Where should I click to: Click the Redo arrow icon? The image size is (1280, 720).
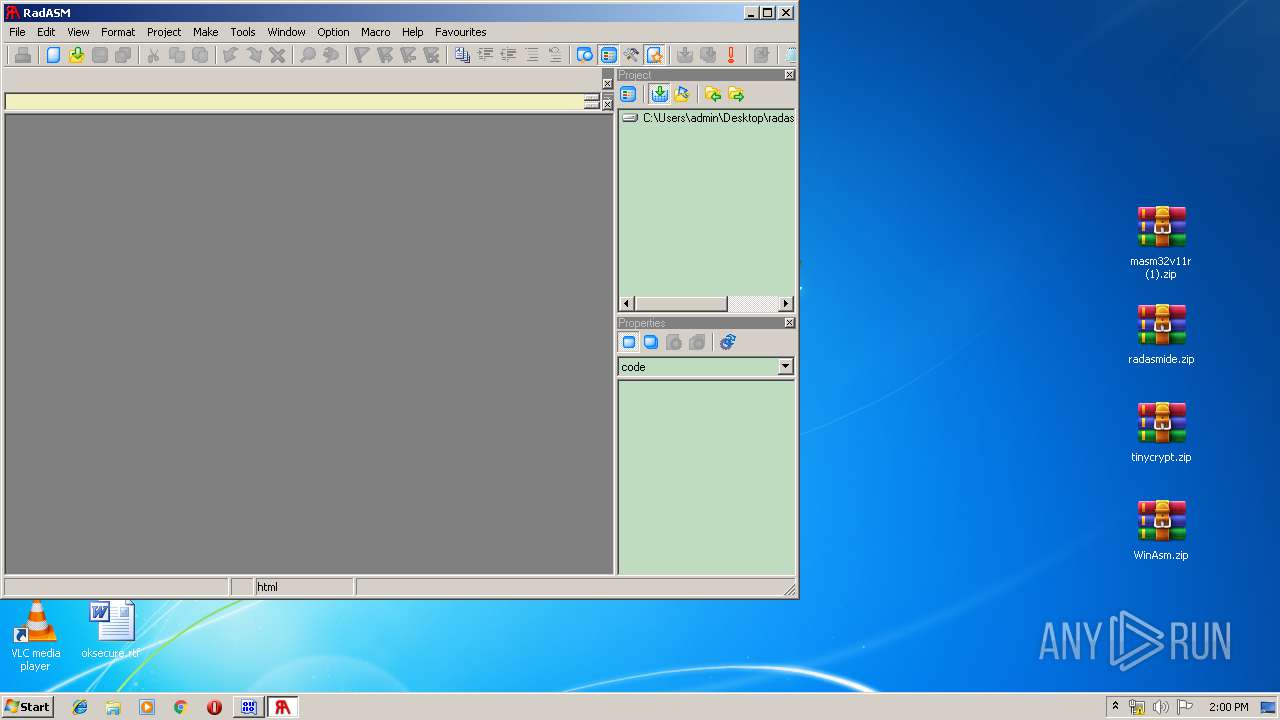click(254, 55)
